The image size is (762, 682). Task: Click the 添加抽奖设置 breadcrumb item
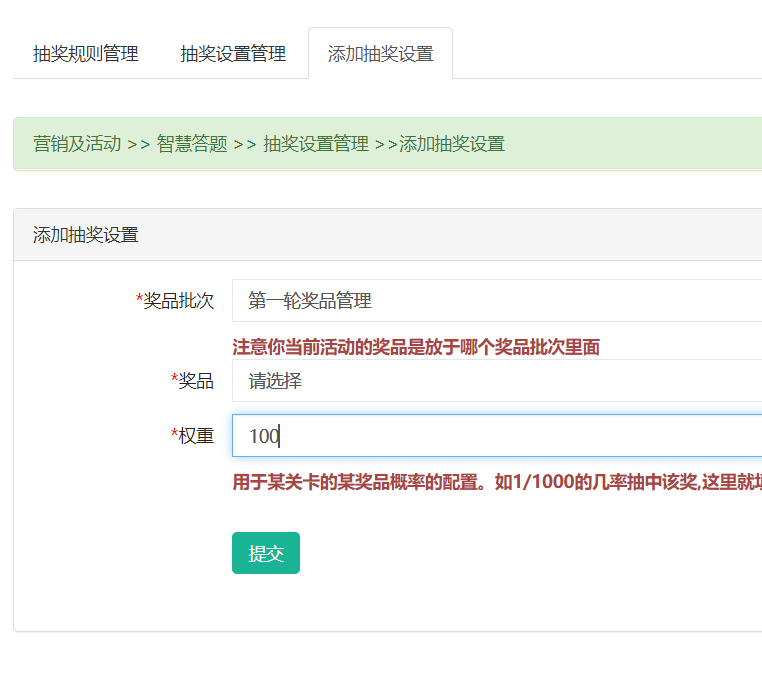[452, 144]
